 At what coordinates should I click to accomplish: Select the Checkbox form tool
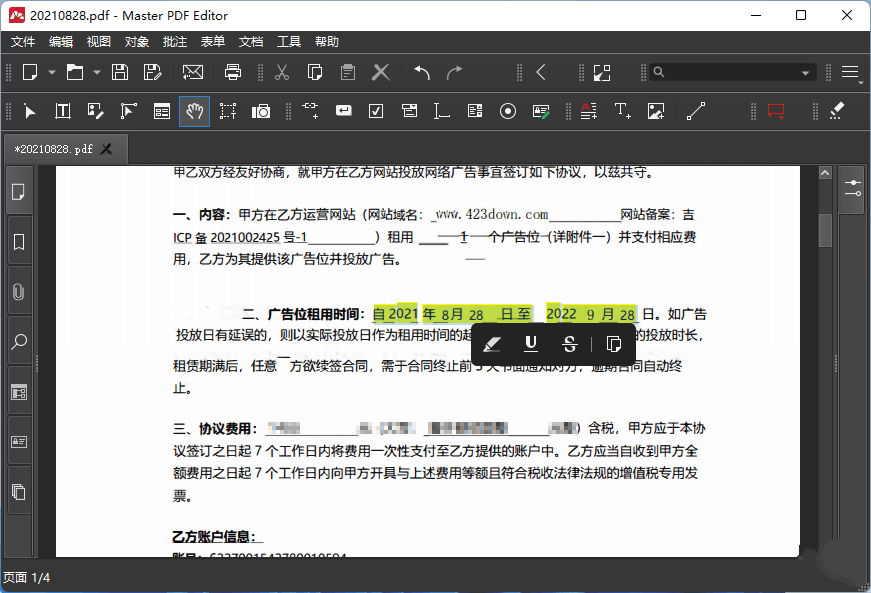[x=376, y=111]
